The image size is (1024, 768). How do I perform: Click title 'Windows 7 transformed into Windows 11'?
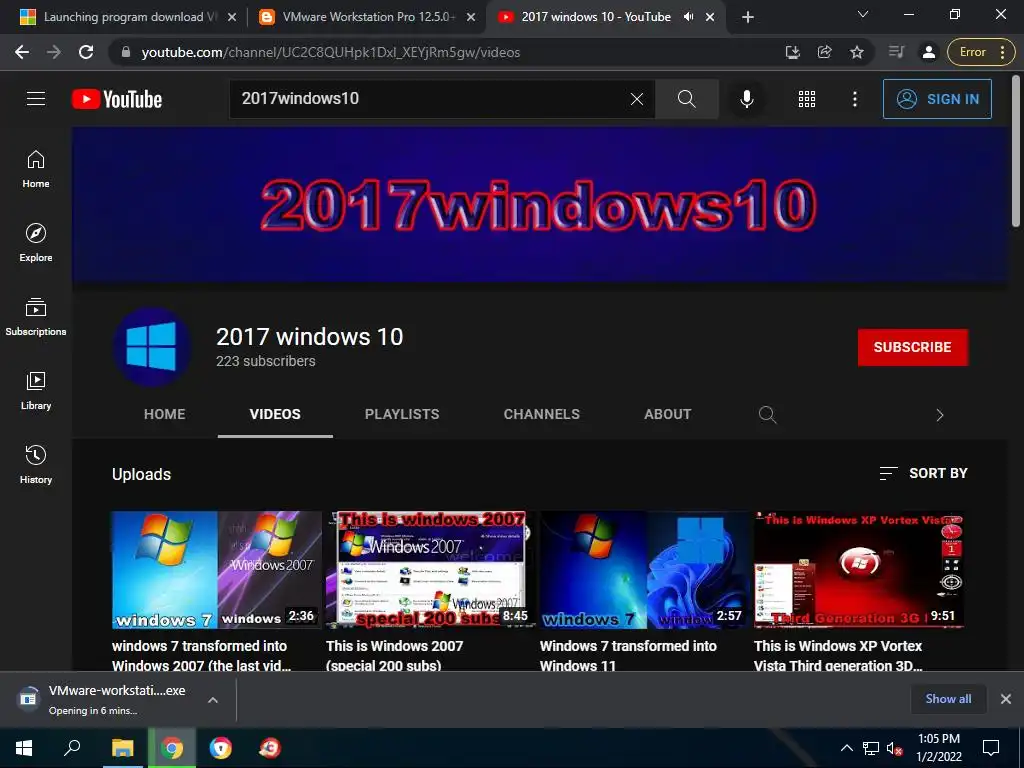click(628, 655)
